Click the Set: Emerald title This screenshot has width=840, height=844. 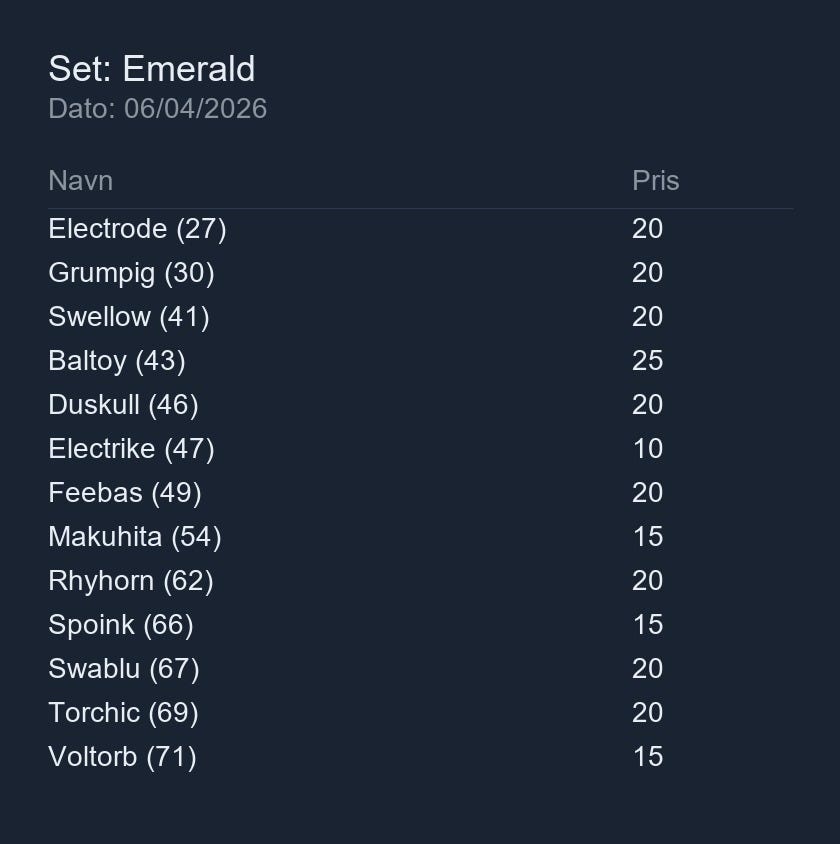pyautogui.click(x=152, y=69)
